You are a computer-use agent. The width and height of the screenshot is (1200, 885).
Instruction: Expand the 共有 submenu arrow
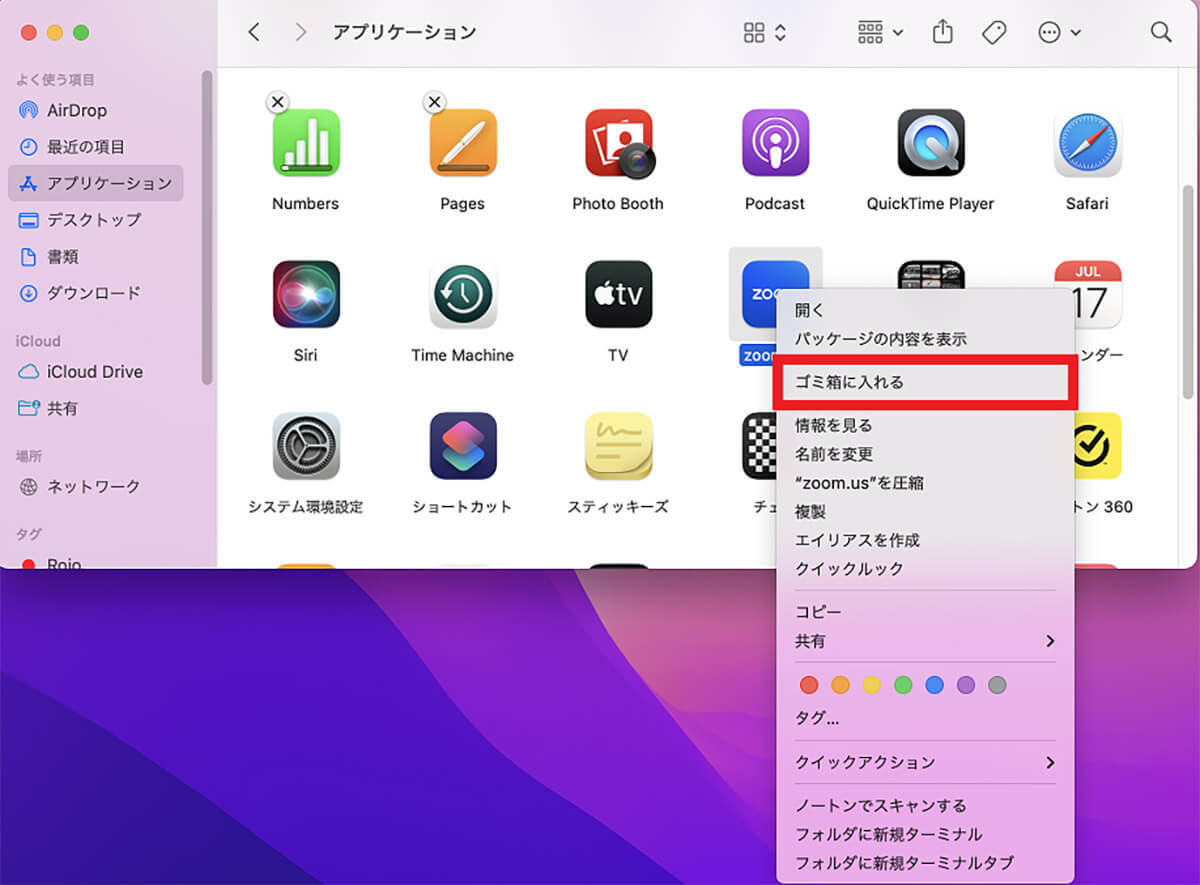(1050, 641)
